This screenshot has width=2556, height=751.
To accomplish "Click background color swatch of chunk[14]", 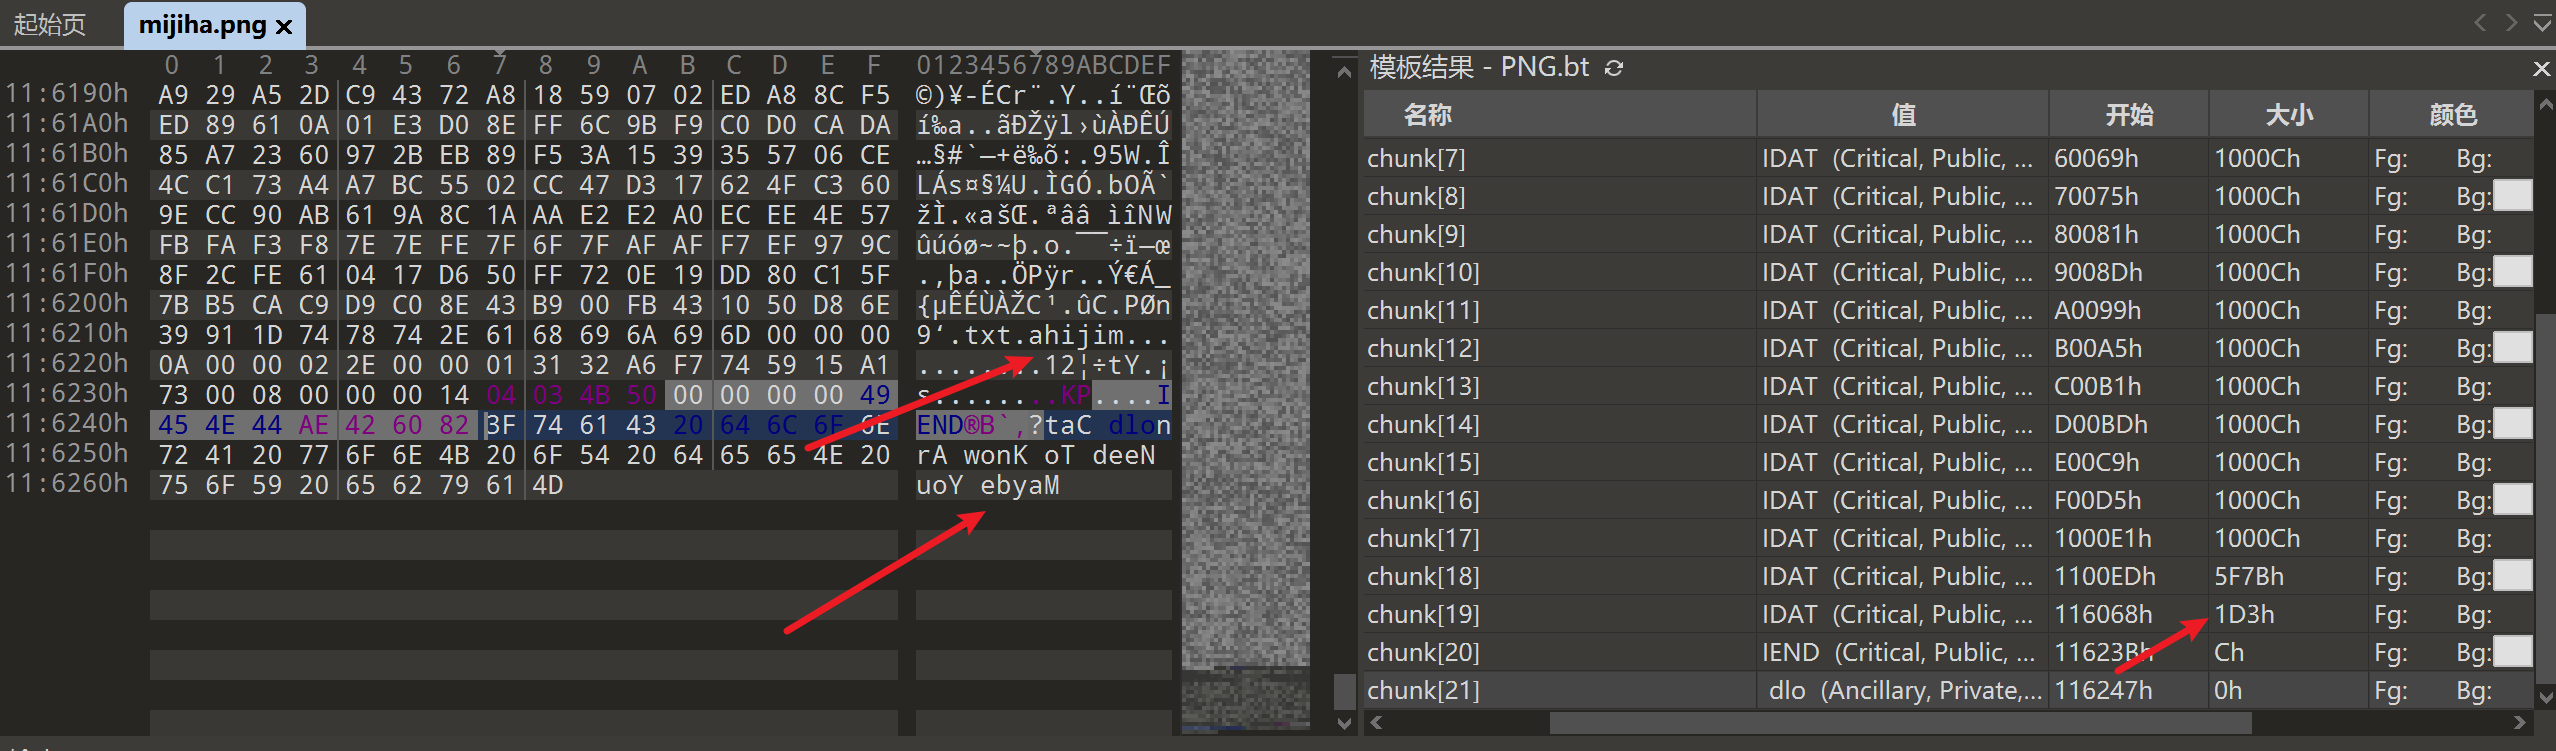I will click(x=2512, y=424).
